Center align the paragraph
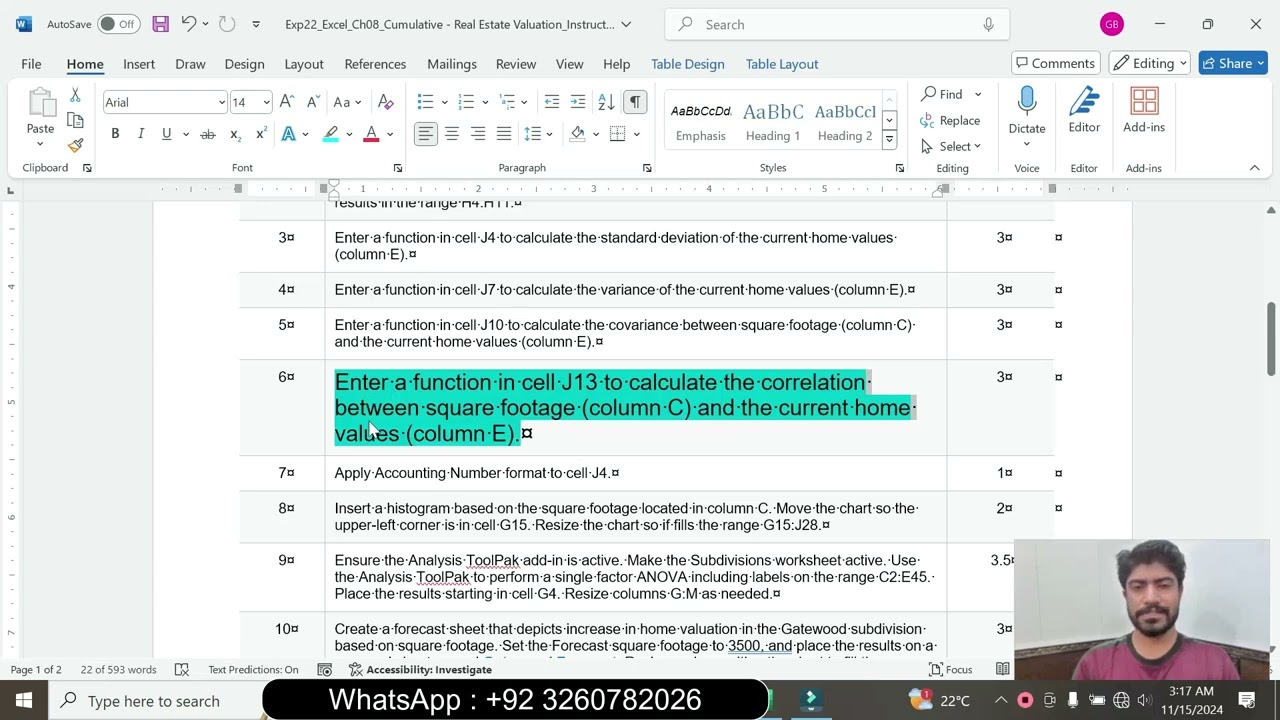1280x720 pixels. click(x=452, y=134)
